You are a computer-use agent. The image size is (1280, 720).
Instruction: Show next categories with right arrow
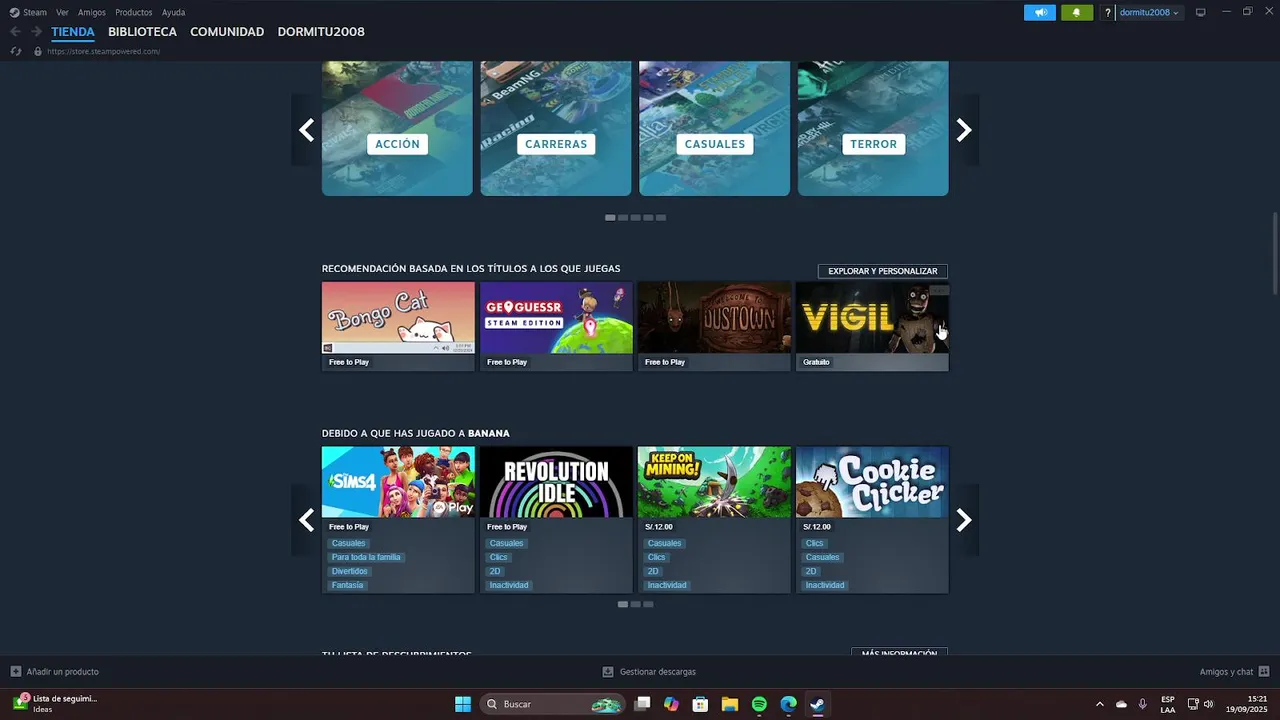(x=964, y=130)
